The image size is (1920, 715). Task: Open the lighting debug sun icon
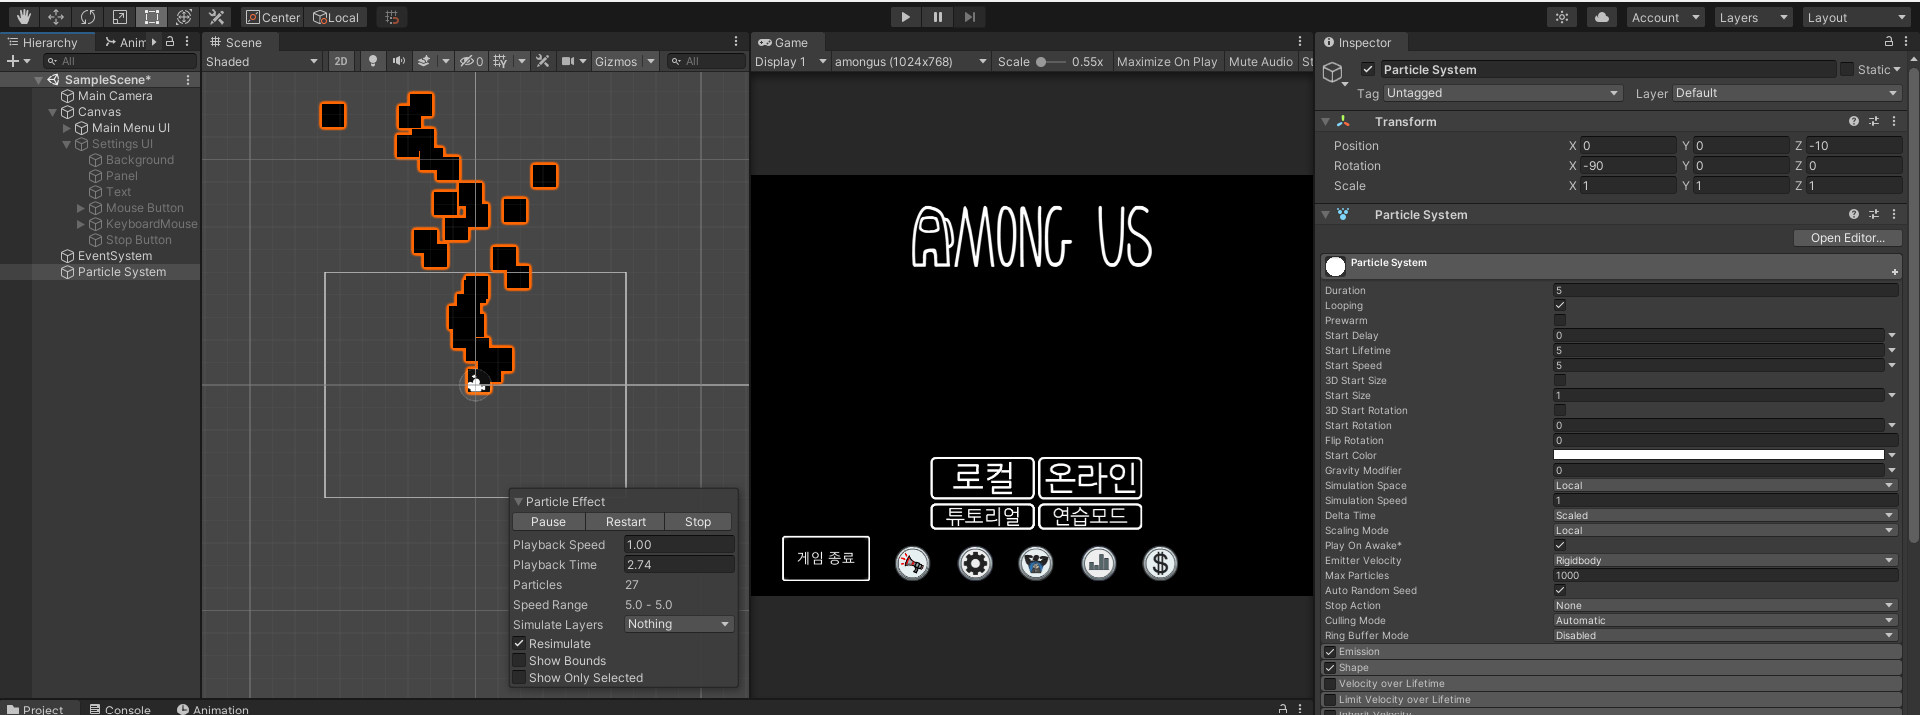coord(1562,17)
